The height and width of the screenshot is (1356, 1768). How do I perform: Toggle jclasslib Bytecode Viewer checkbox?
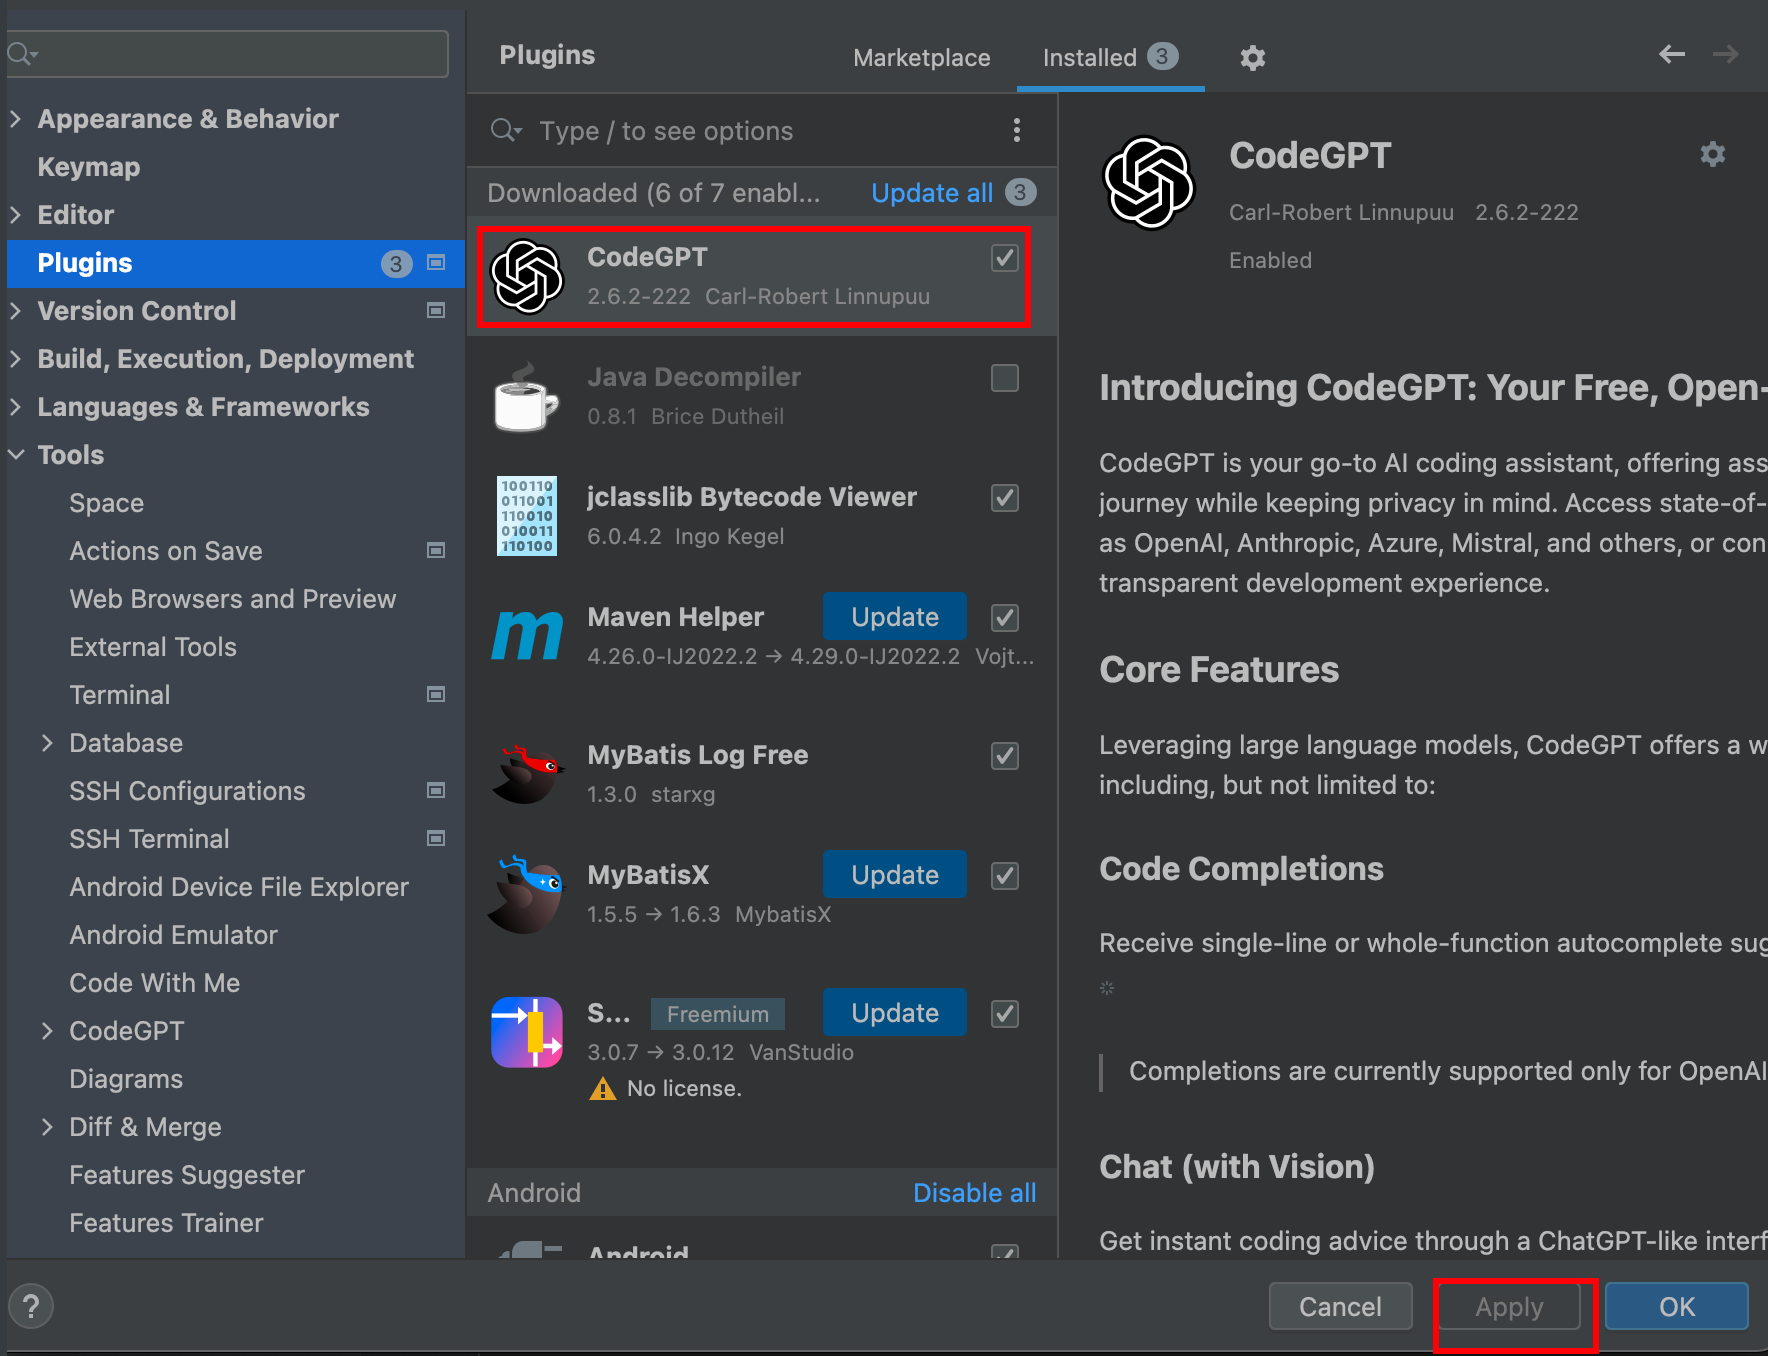pos(1005,498)
